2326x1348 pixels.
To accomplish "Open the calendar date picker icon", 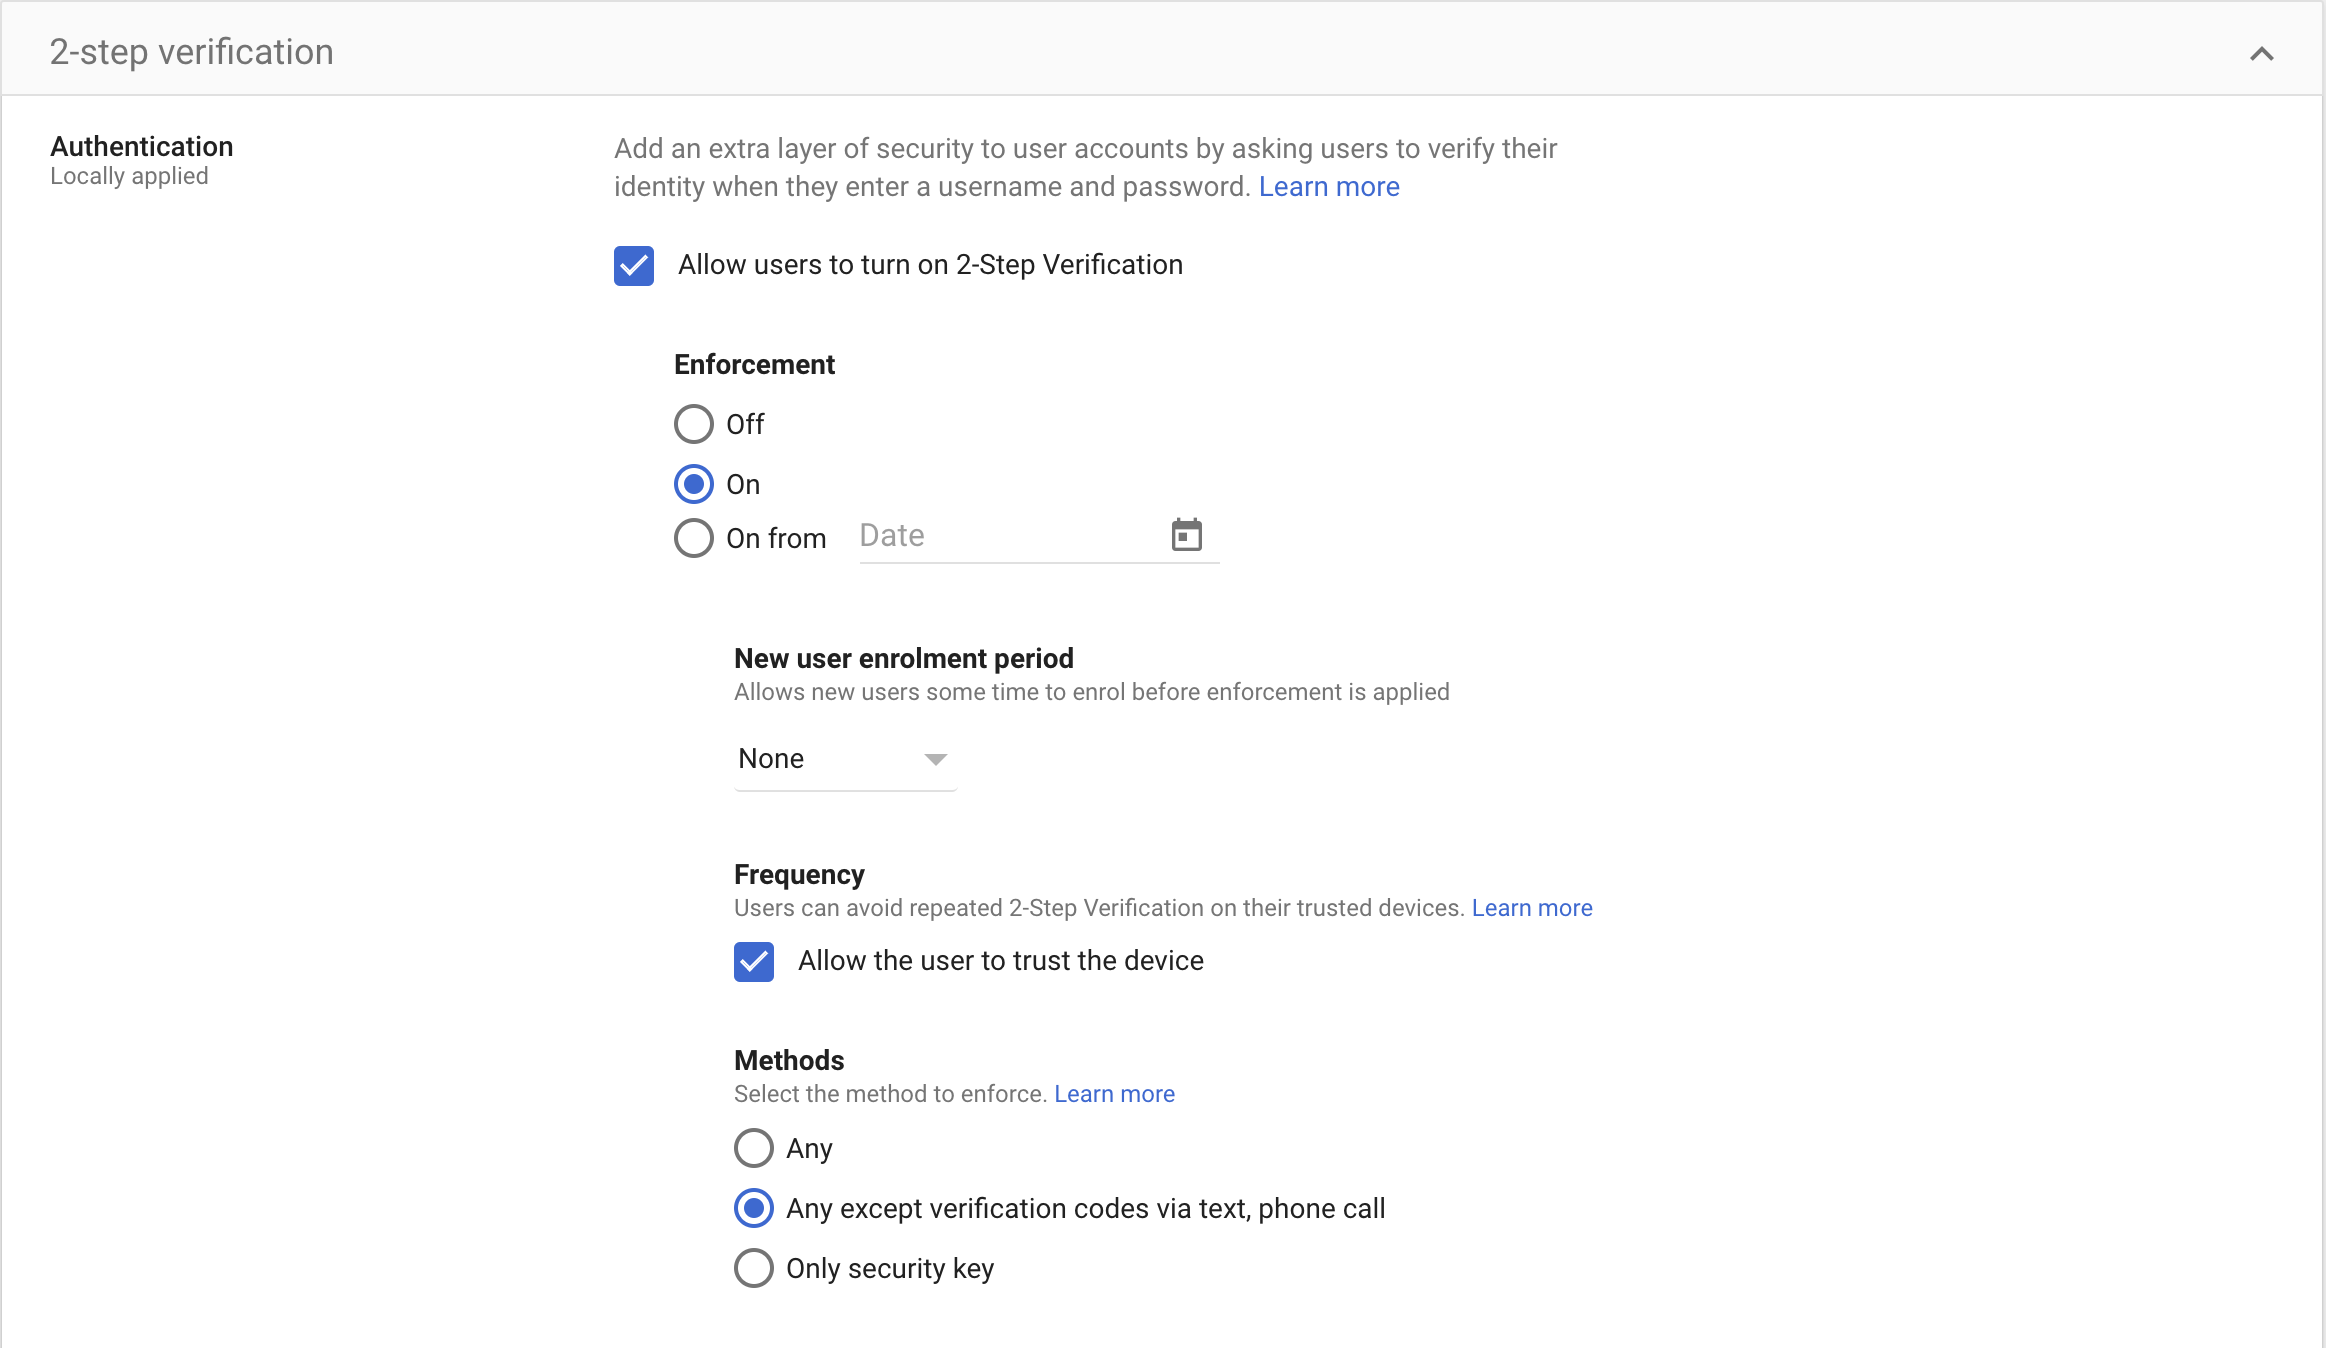I will pos(1186,535).
